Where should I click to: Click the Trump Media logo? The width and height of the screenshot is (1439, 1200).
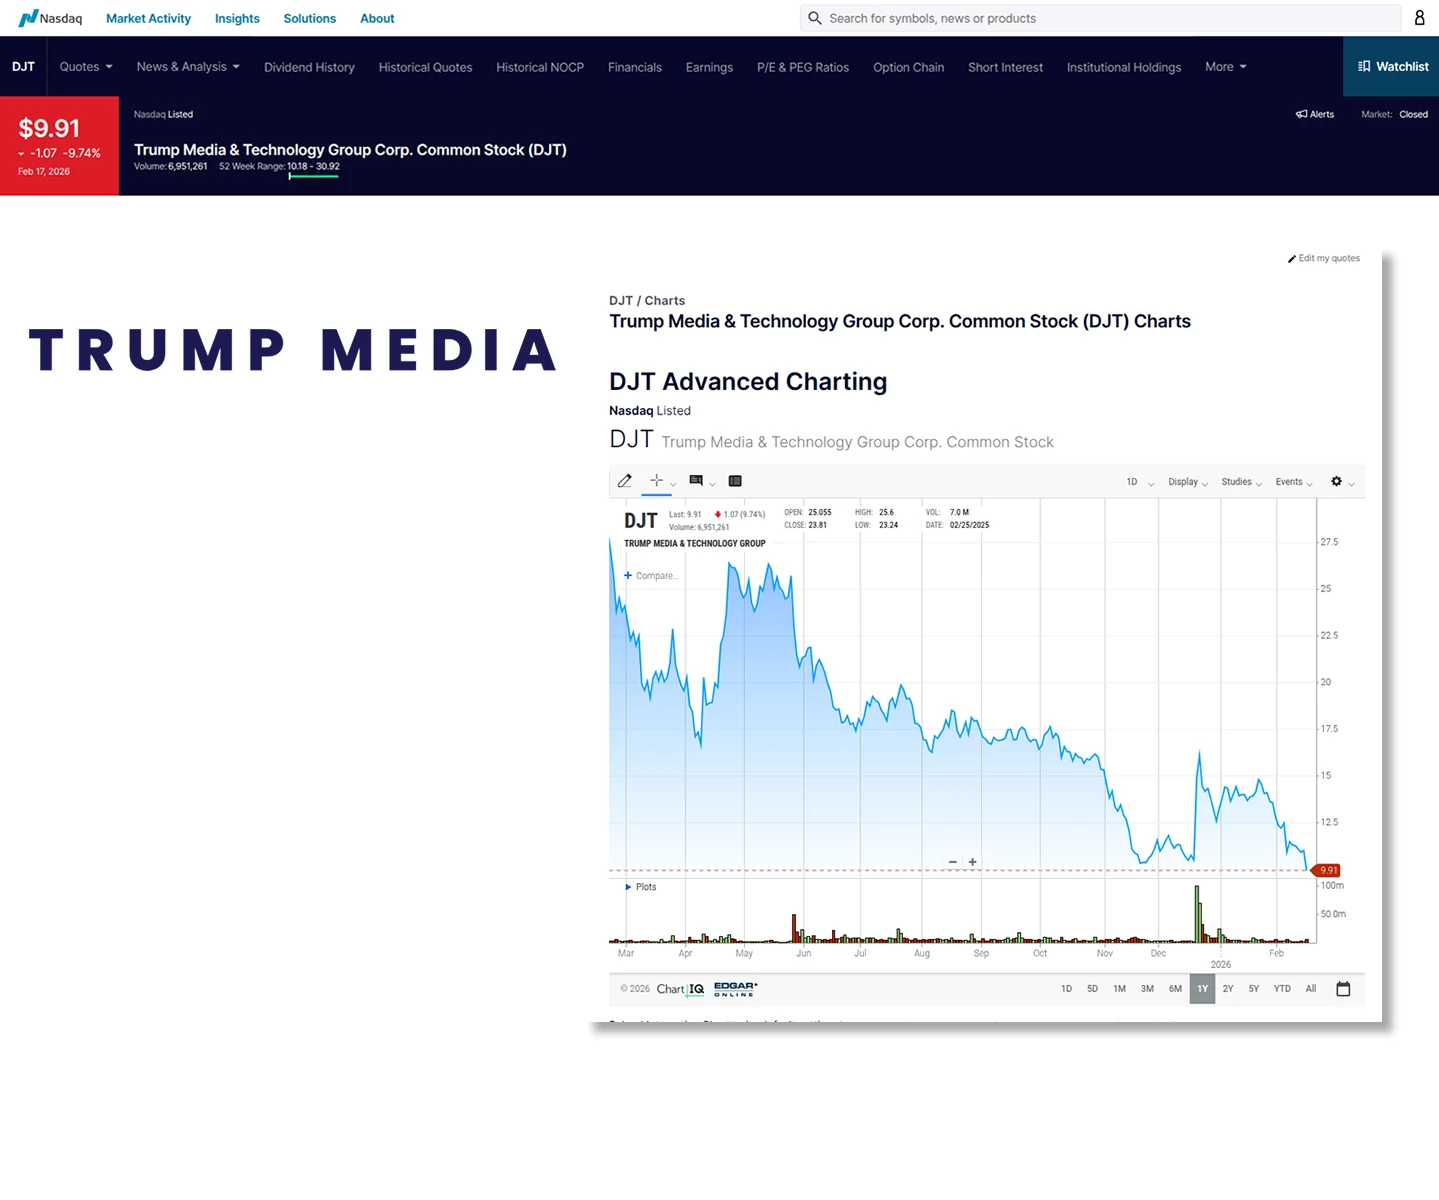tap(292, 350)
